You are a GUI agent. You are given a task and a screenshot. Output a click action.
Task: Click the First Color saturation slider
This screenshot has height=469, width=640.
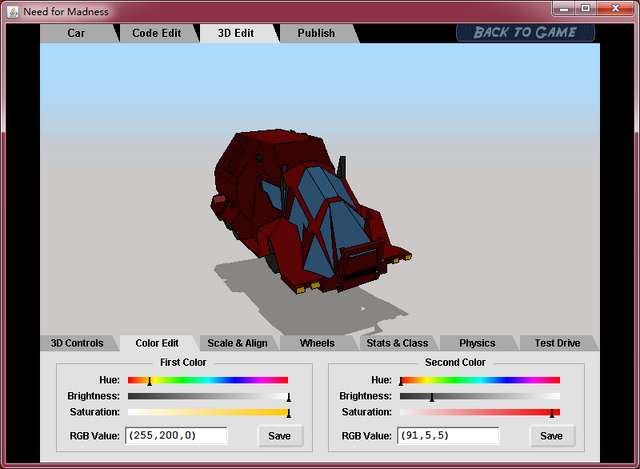click(x=208, y=412)
